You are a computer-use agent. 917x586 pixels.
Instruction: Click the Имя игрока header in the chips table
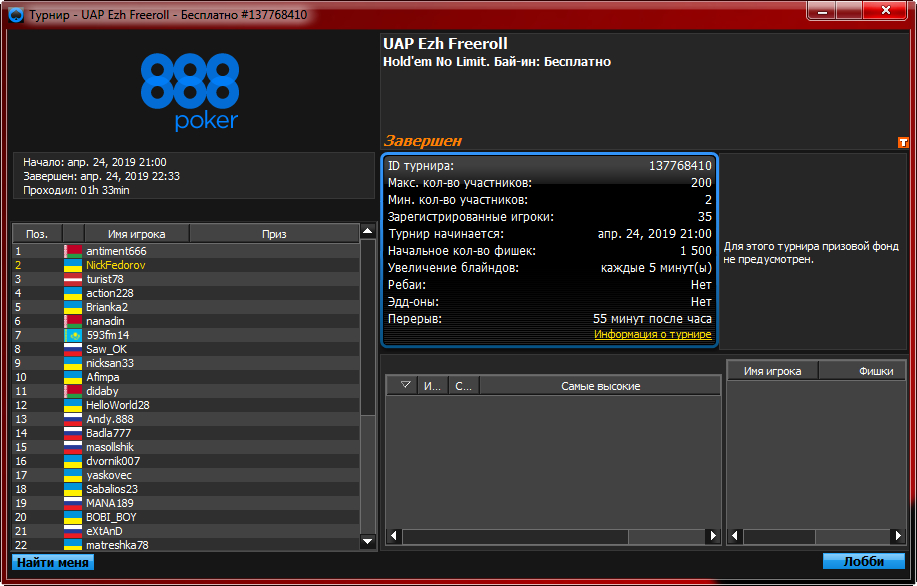(x=773, y=371)
